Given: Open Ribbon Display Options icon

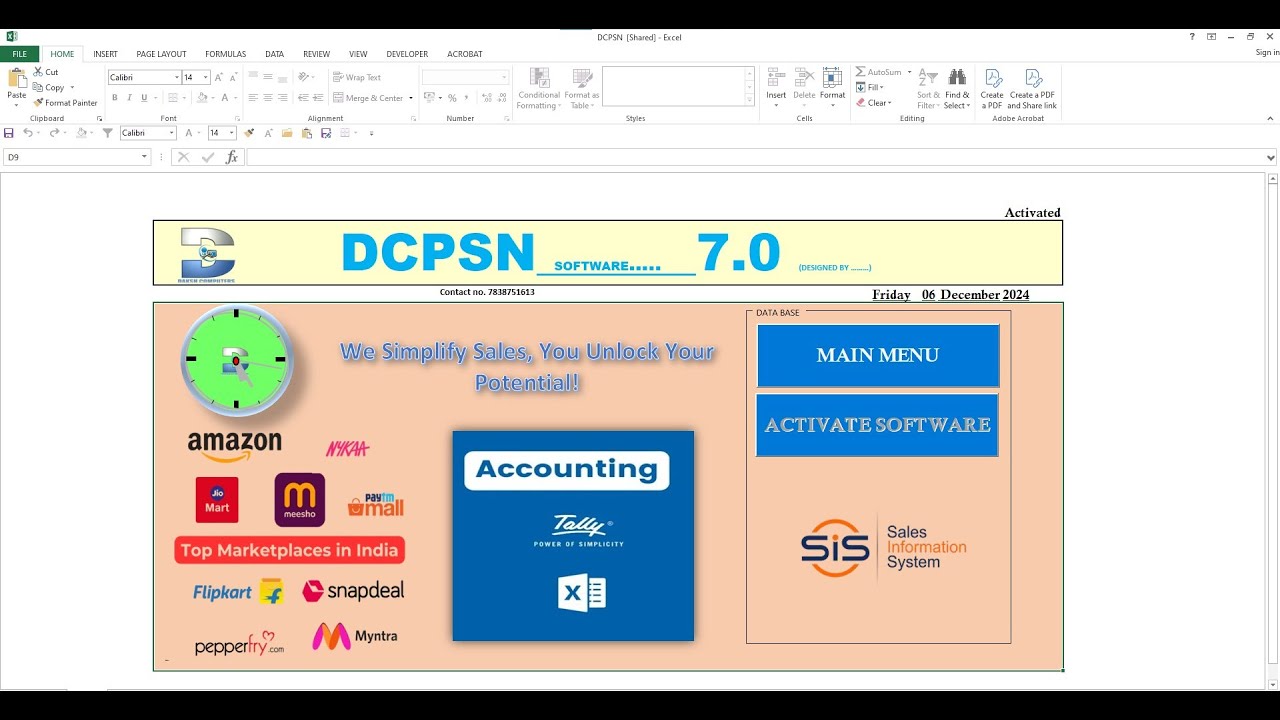Looking at the screenshot, I should [x=1211, y=37].
